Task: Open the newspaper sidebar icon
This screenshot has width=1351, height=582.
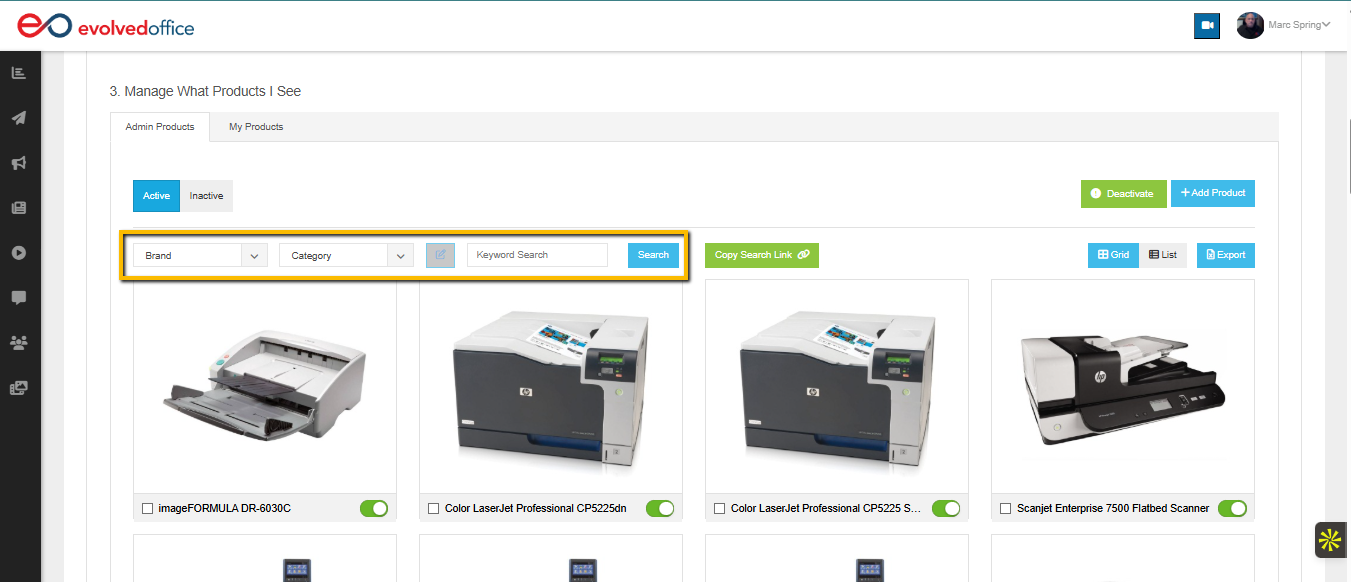Action: (18, 208)
